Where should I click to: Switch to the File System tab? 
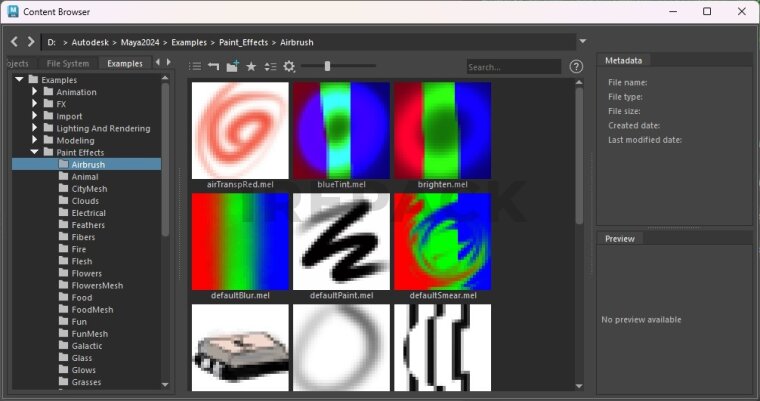pyautogui.click(x=67, y=64)
